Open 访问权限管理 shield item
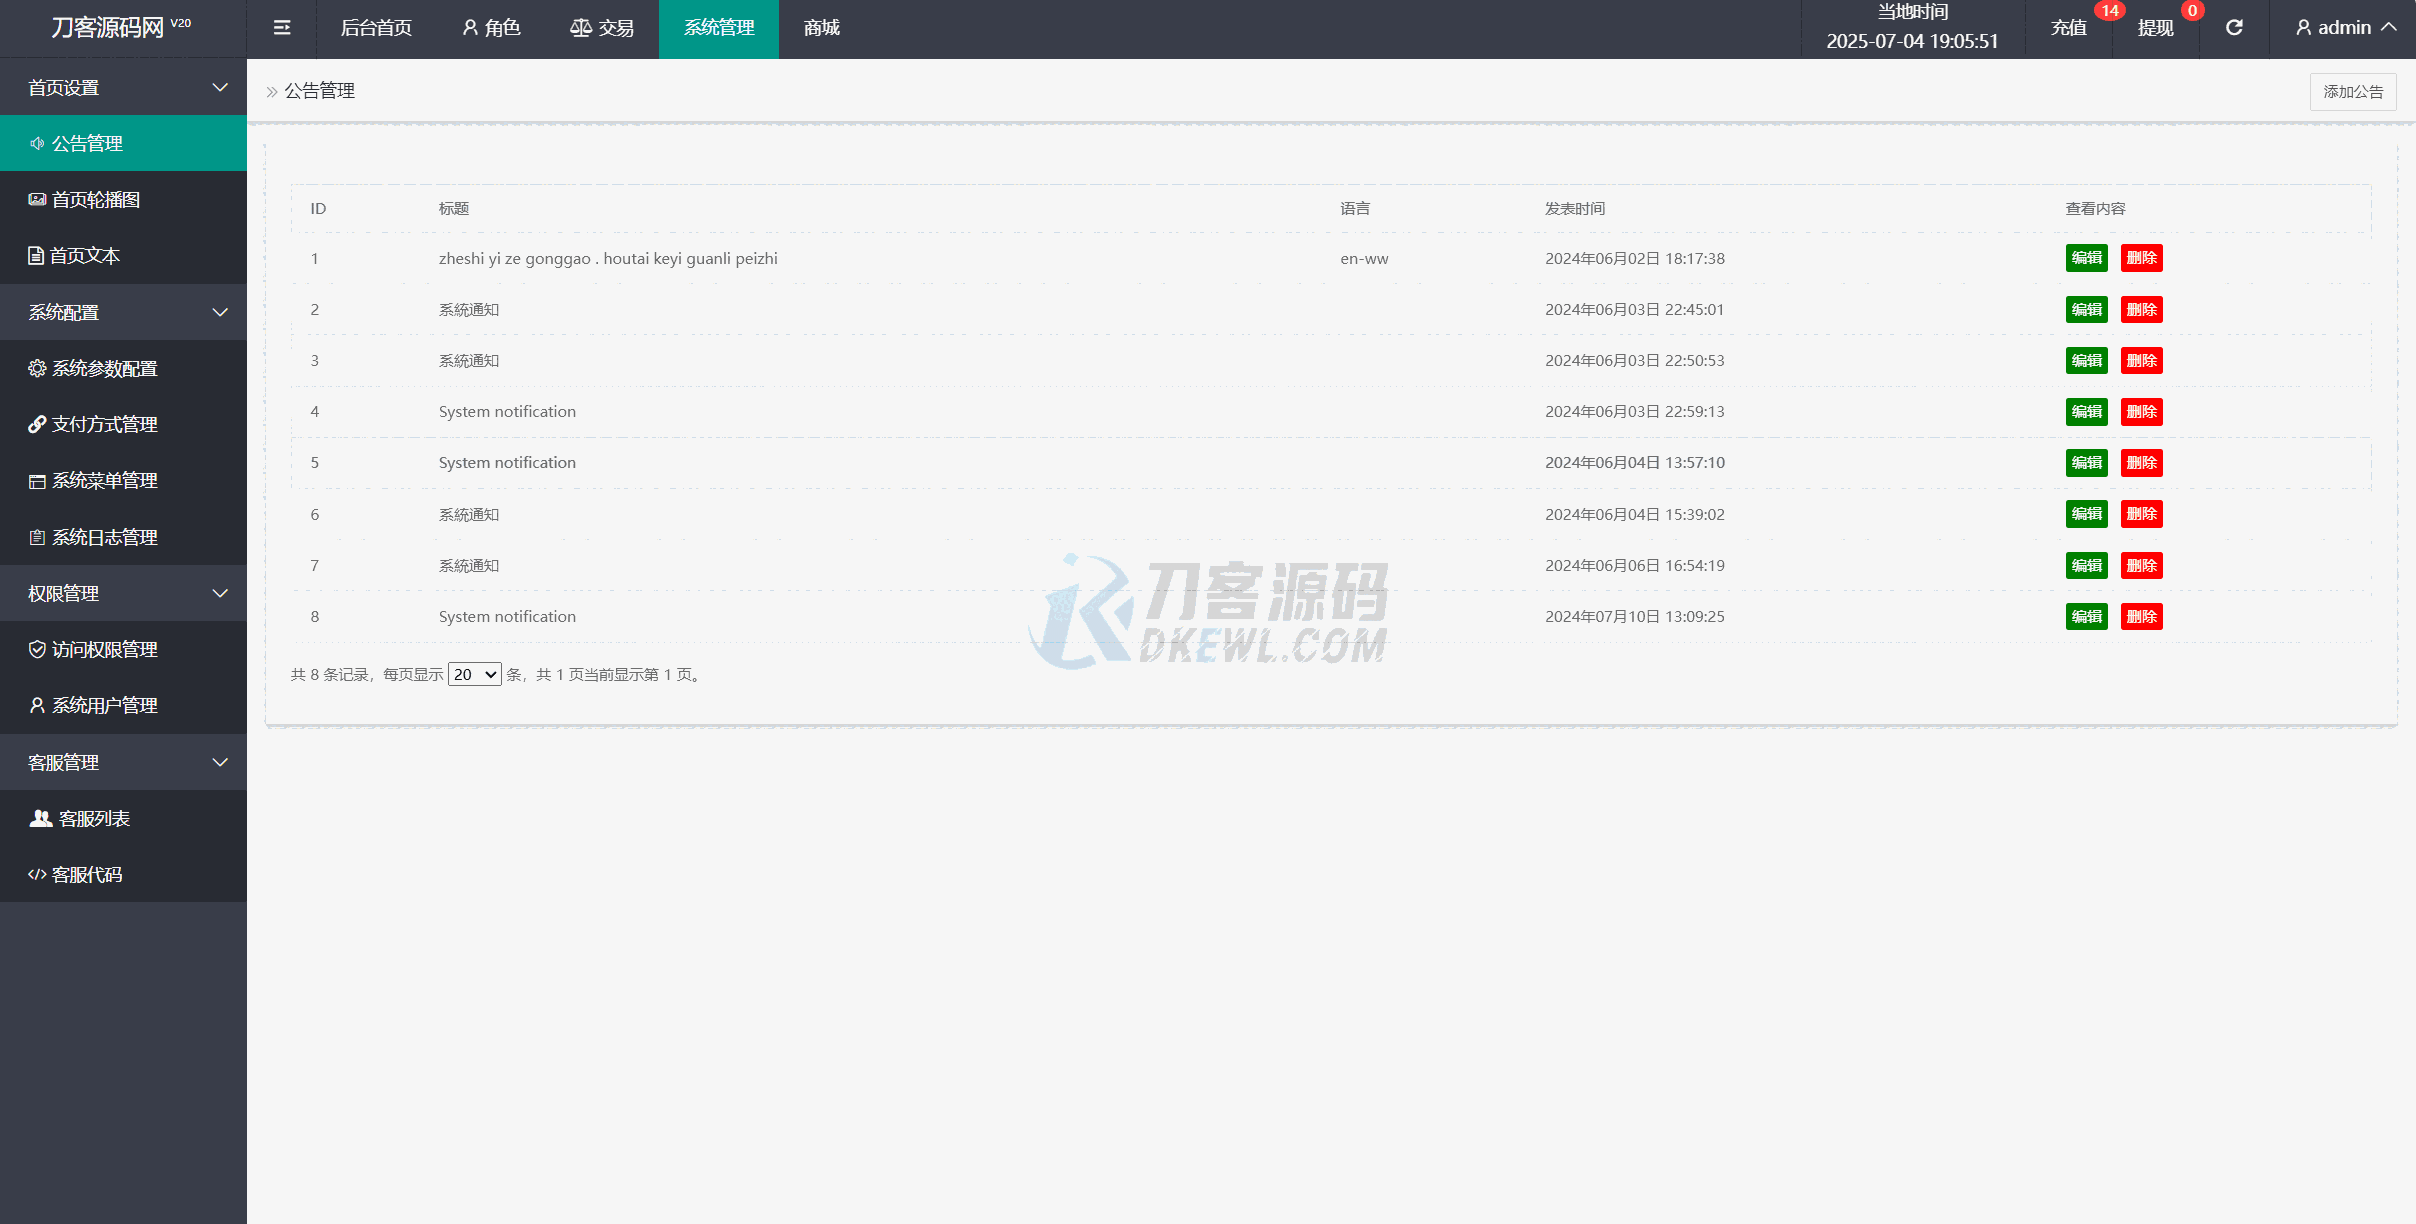The image size is (2416, 1224). coord(104,650)
